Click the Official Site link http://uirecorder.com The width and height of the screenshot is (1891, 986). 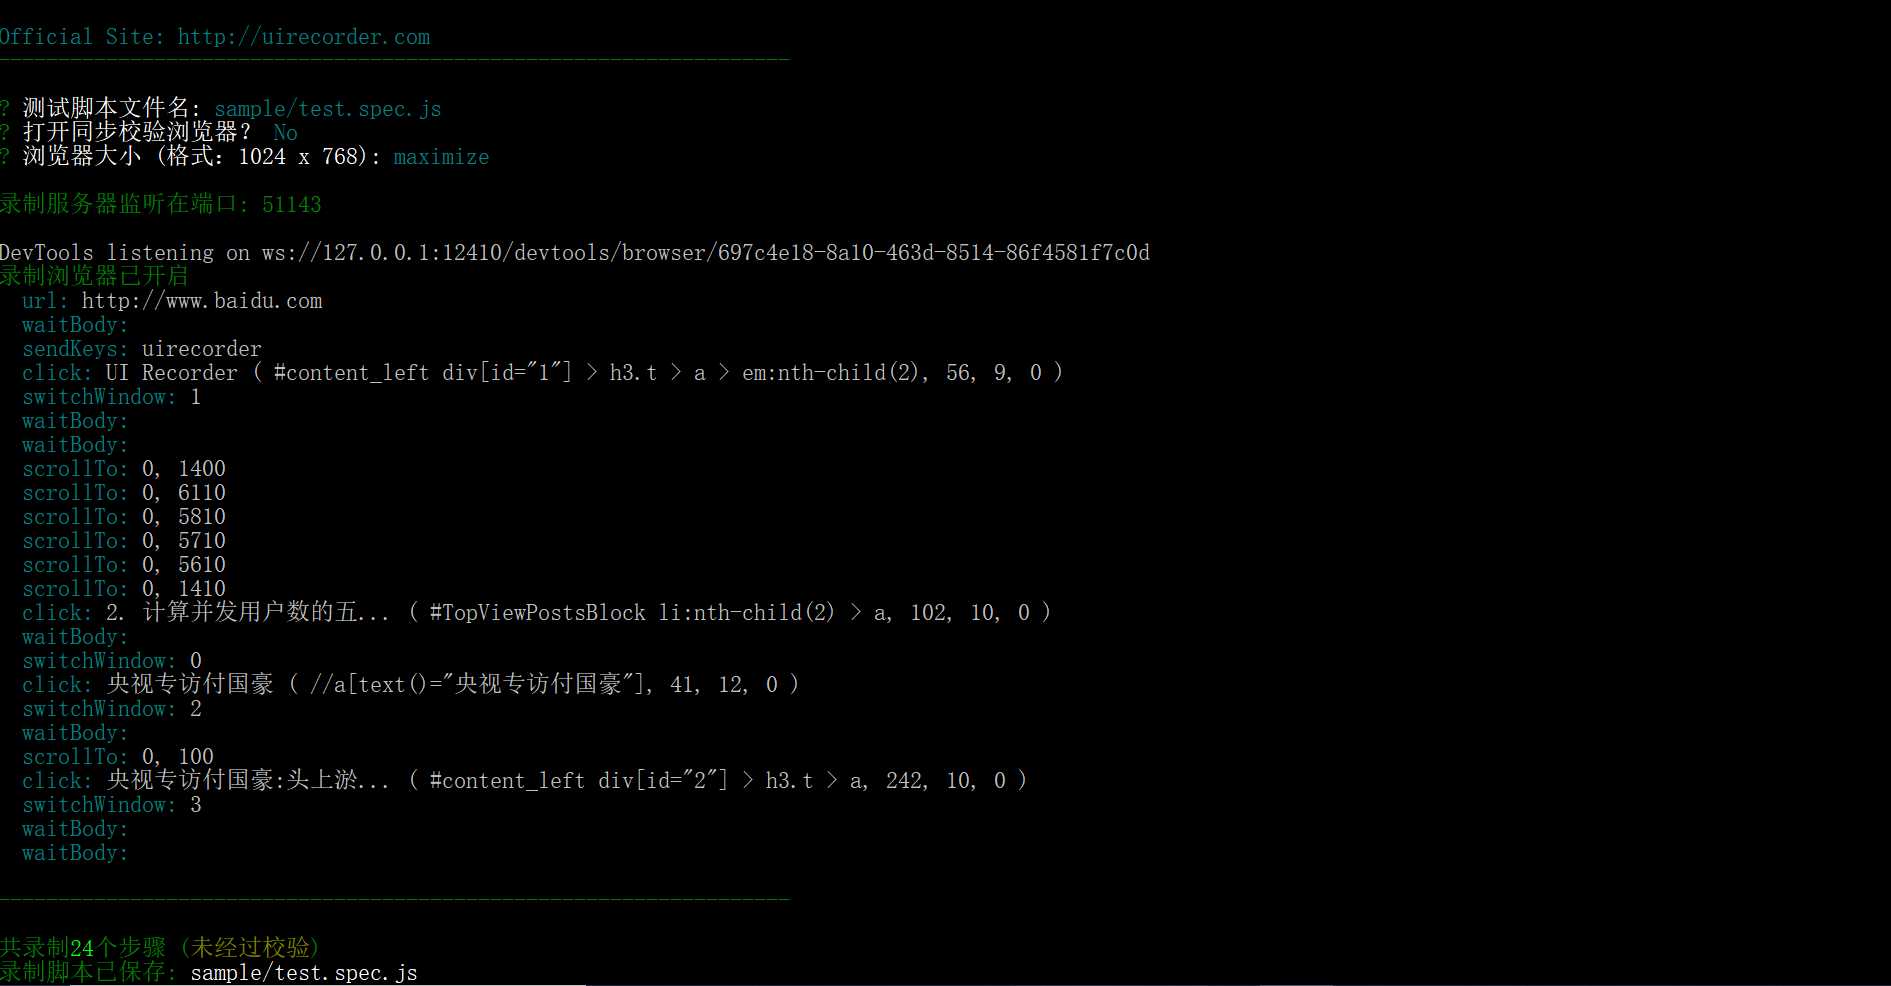click(303, 37)
